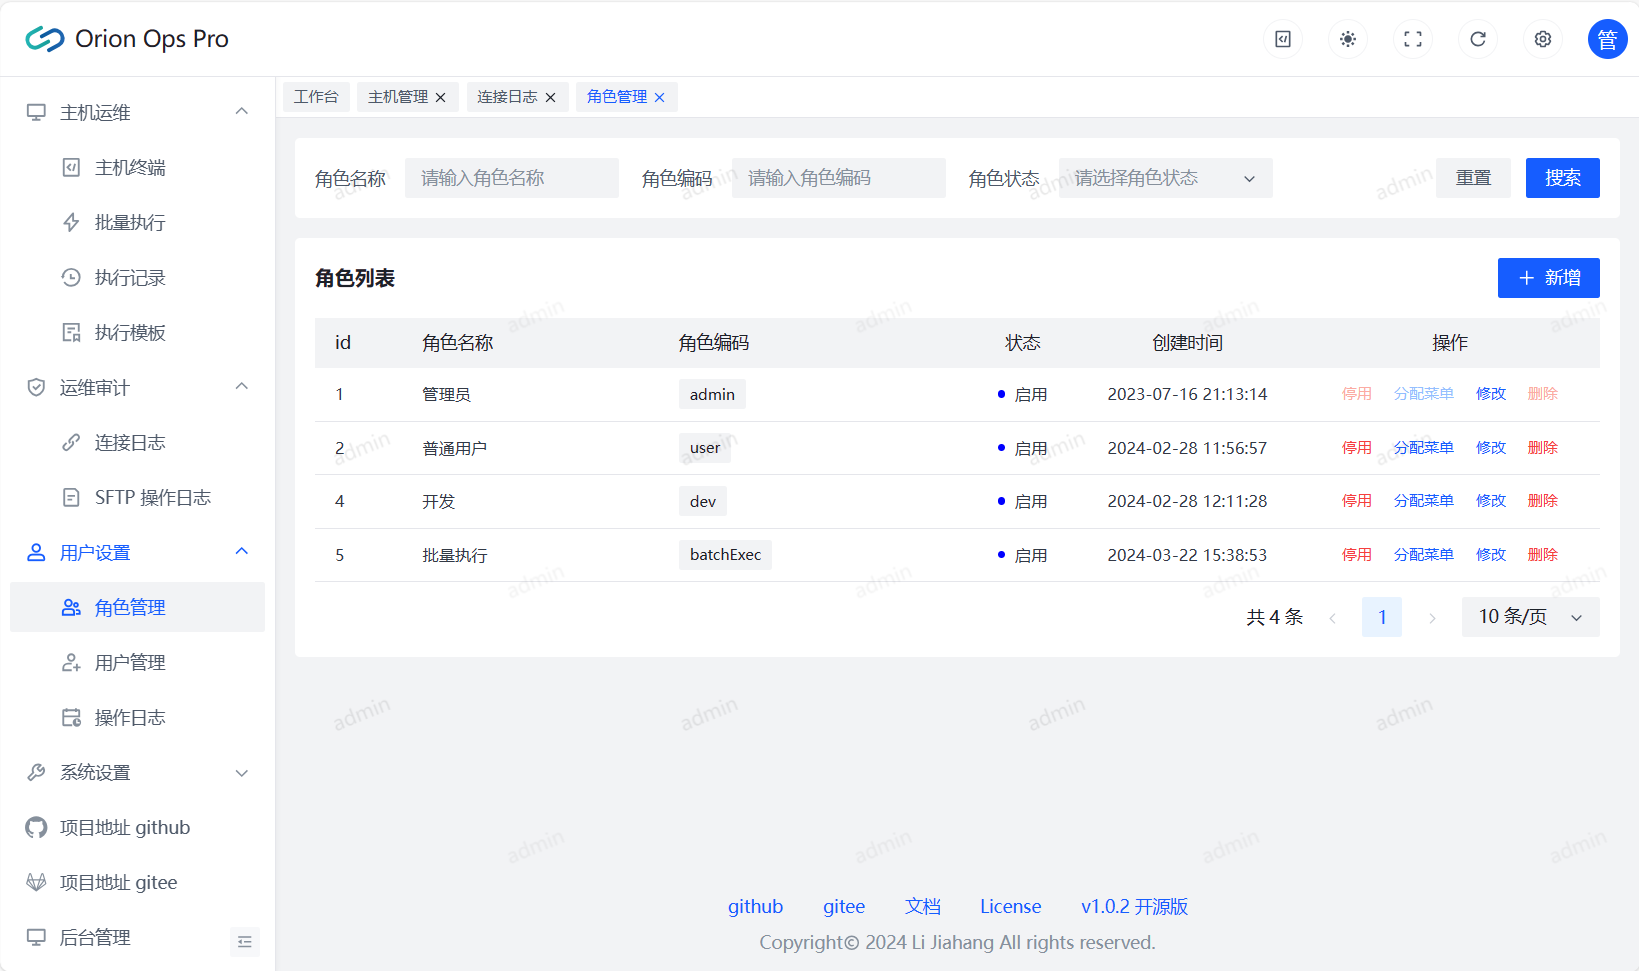Collapse the sidebar with fold icon
1639x971 pixels.
245,942
